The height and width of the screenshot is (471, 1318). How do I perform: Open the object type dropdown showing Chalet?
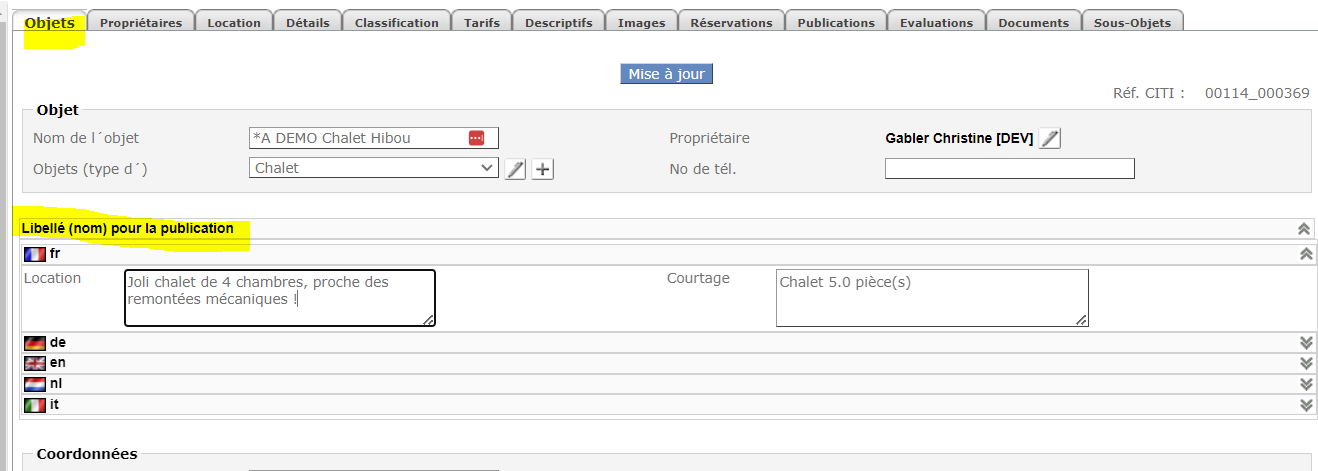373,168
